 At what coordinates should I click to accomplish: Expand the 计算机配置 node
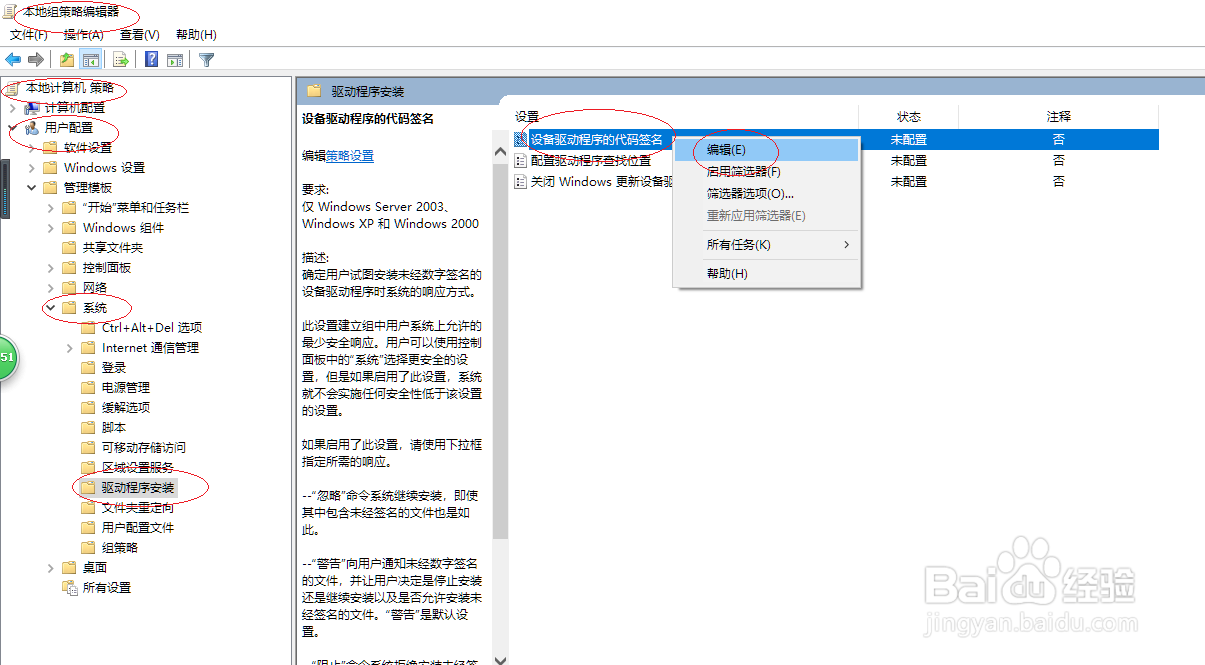click(12, 108)
